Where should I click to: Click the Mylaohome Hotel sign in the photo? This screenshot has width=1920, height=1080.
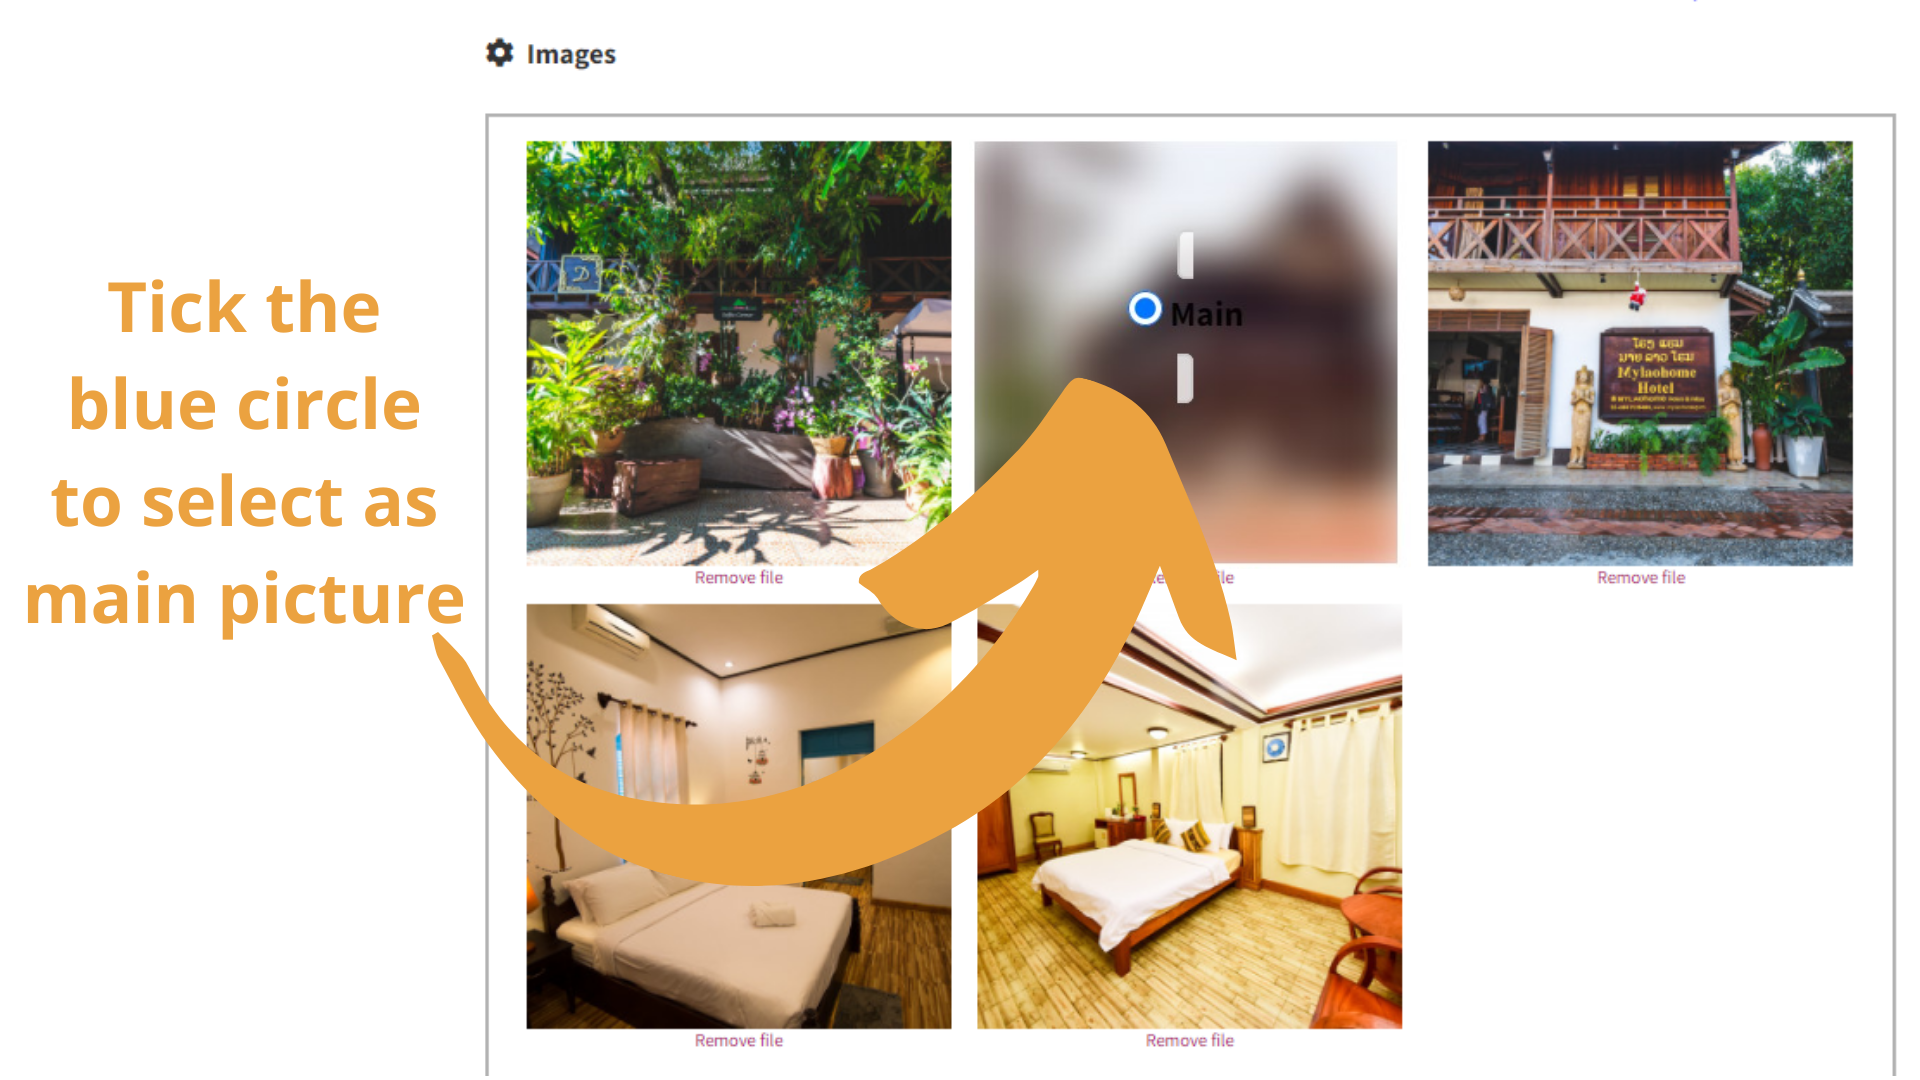coord(1655,372)
